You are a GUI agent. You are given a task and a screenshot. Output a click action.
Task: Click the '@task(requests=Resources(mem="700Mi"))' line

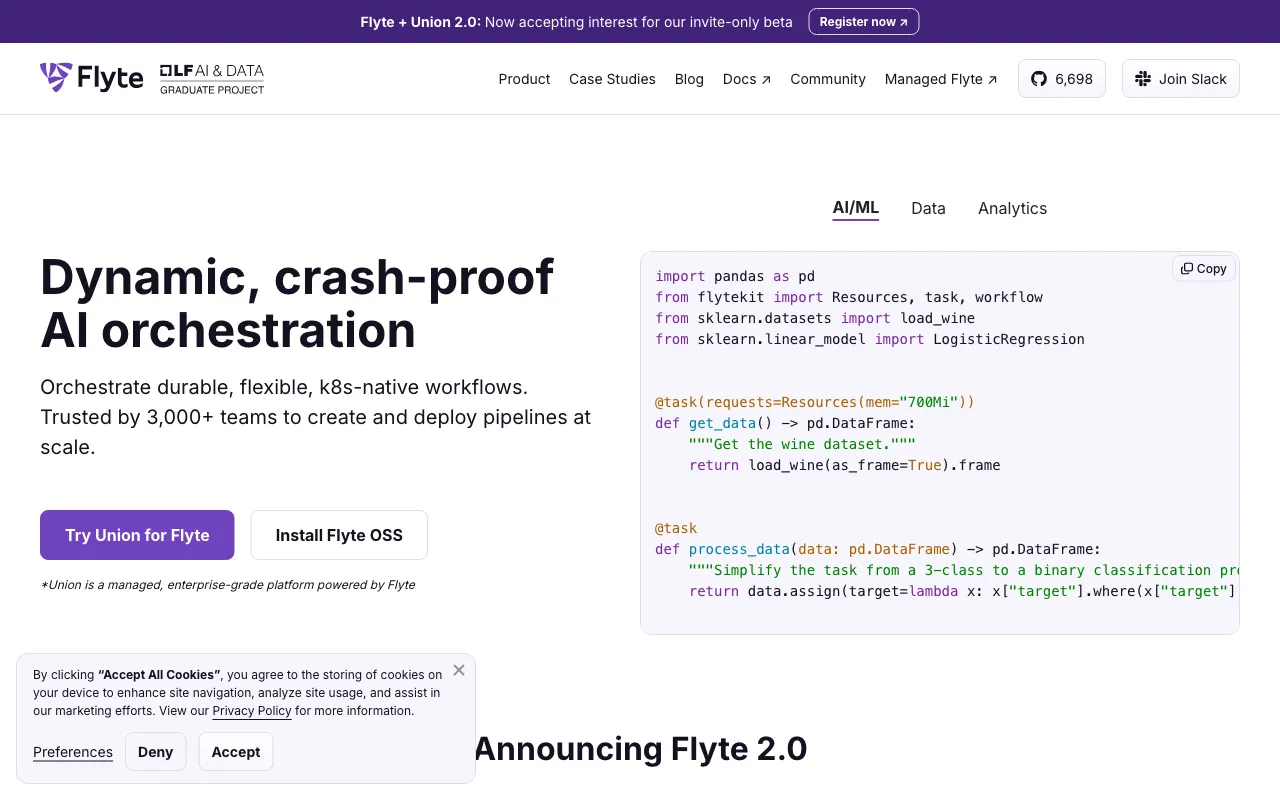coord(815,402)
